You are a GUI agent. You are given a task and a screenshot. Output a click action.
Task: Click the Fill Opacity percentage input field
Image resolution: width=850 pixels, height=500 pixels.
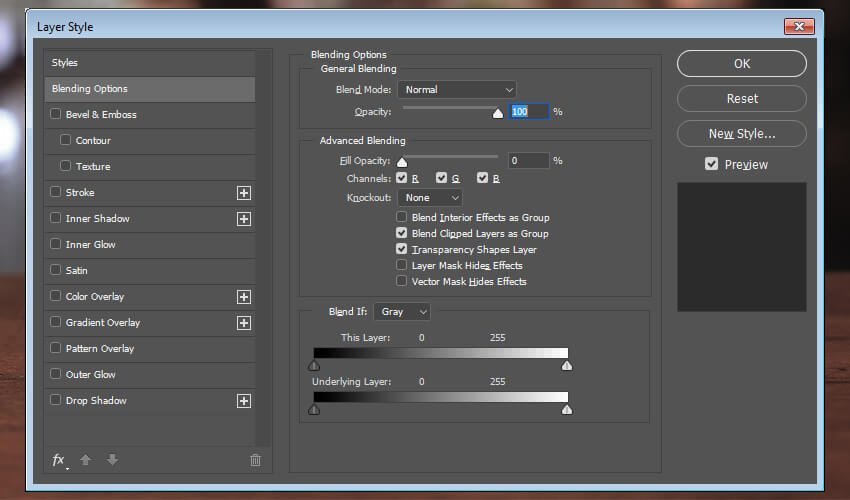[x=529, y=161]
